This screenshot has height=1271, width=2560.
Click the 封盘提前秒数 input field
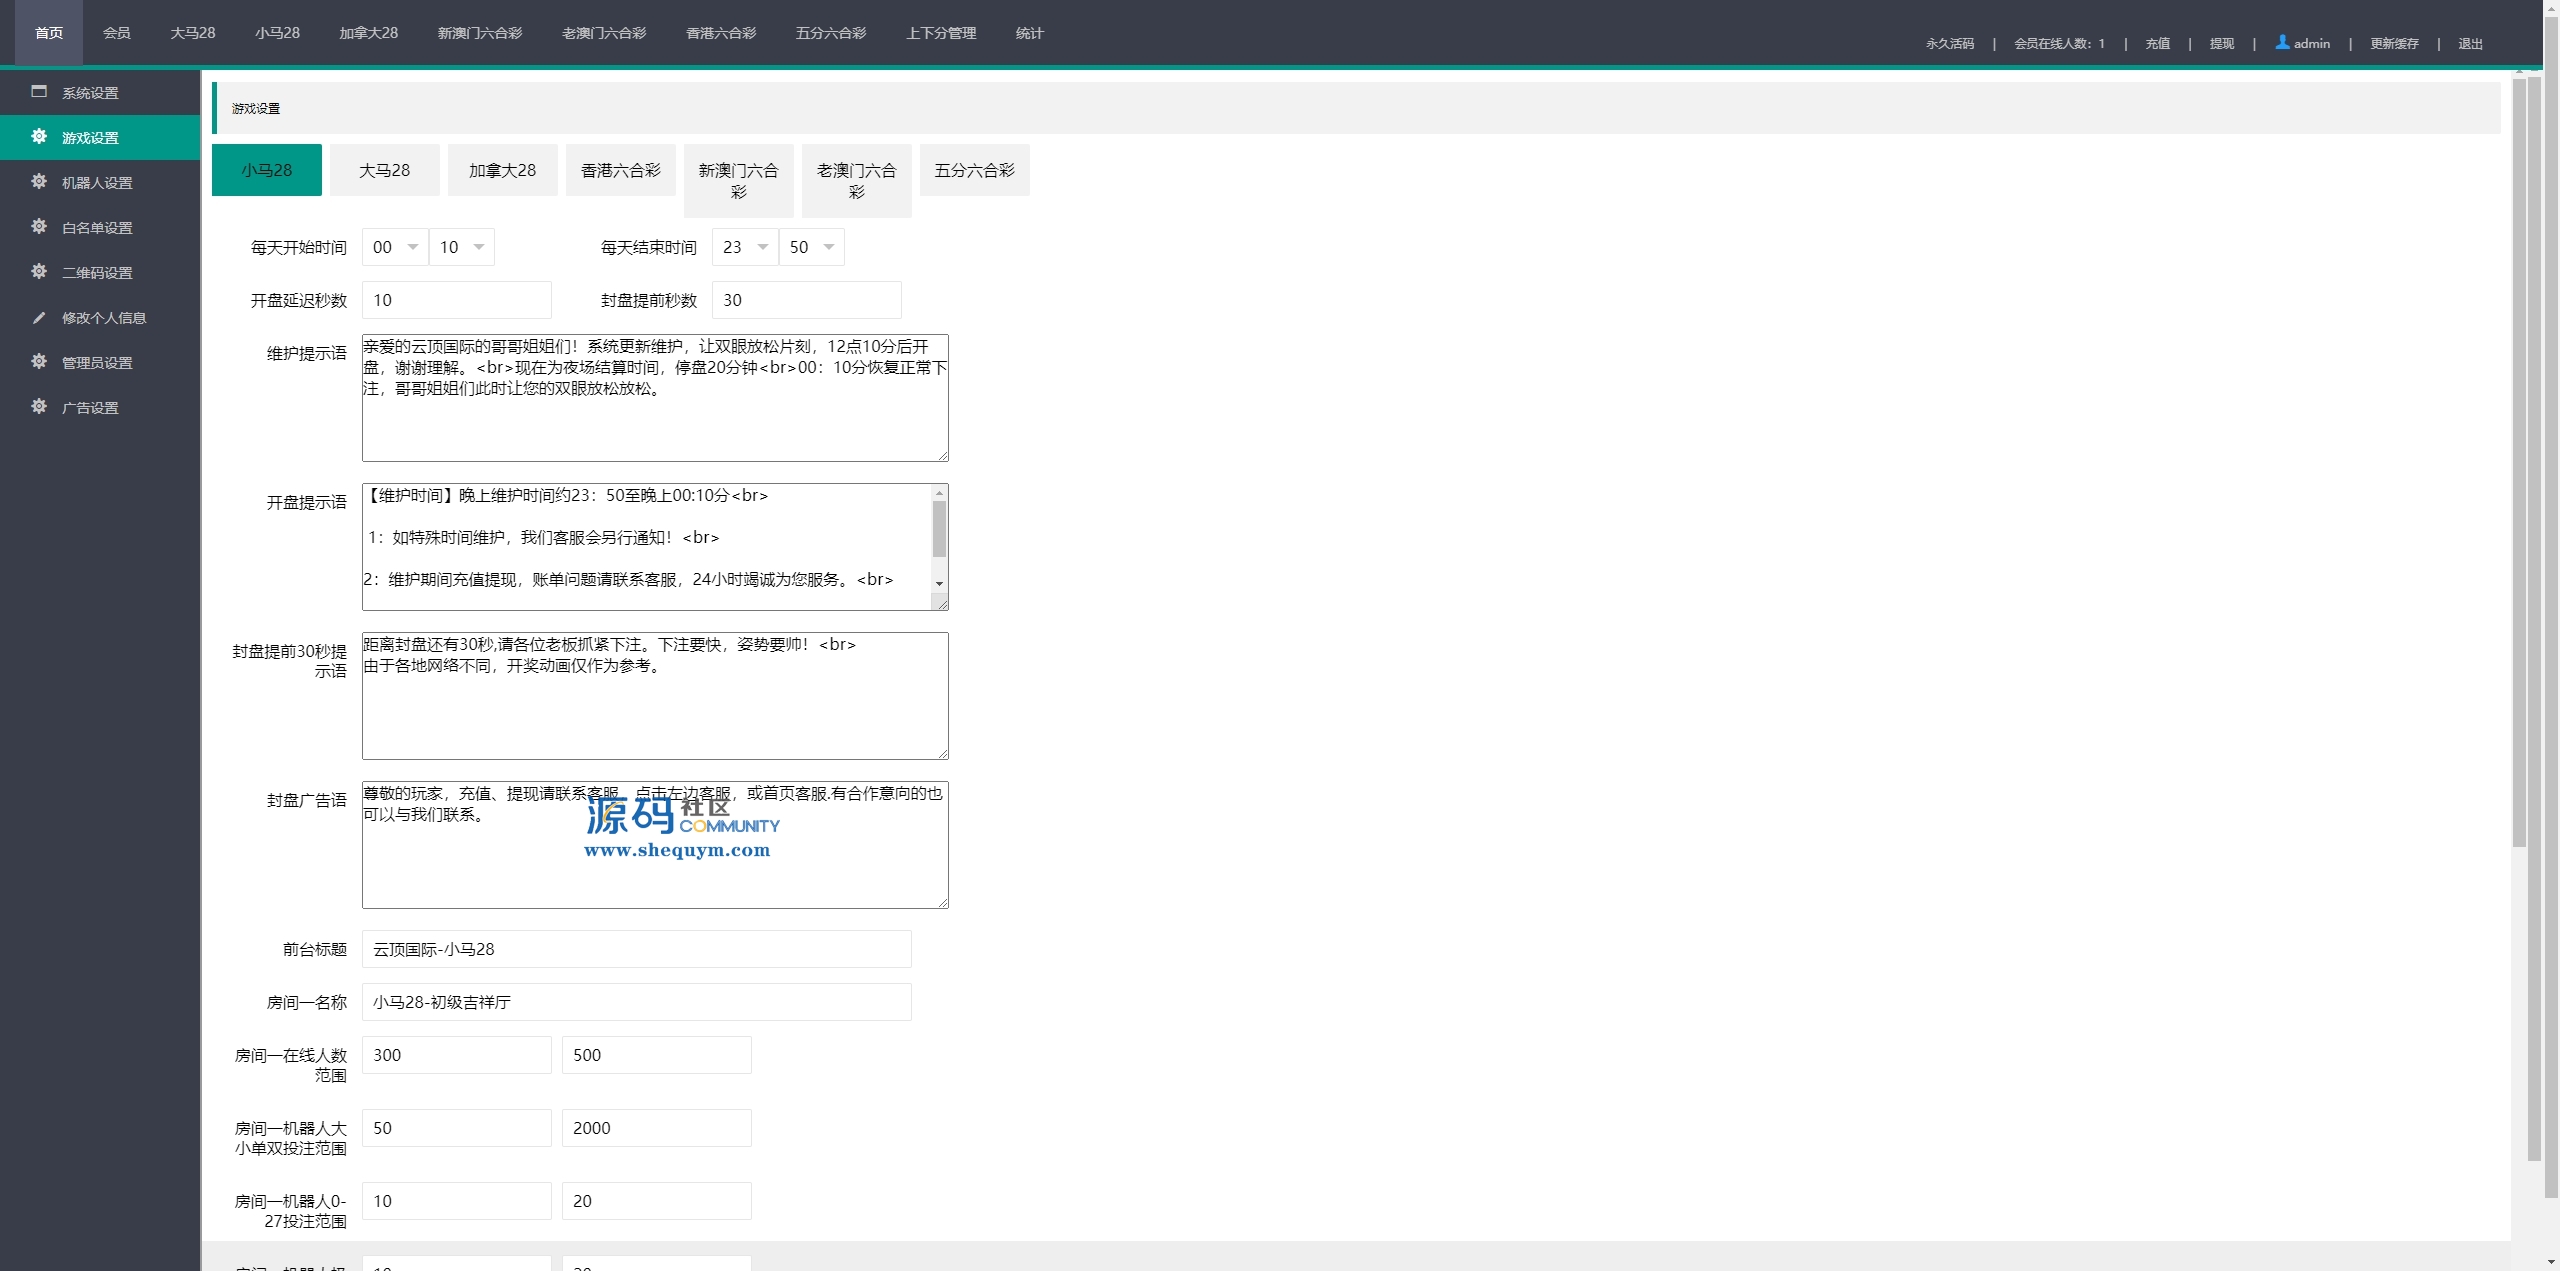tap(807, 300)
